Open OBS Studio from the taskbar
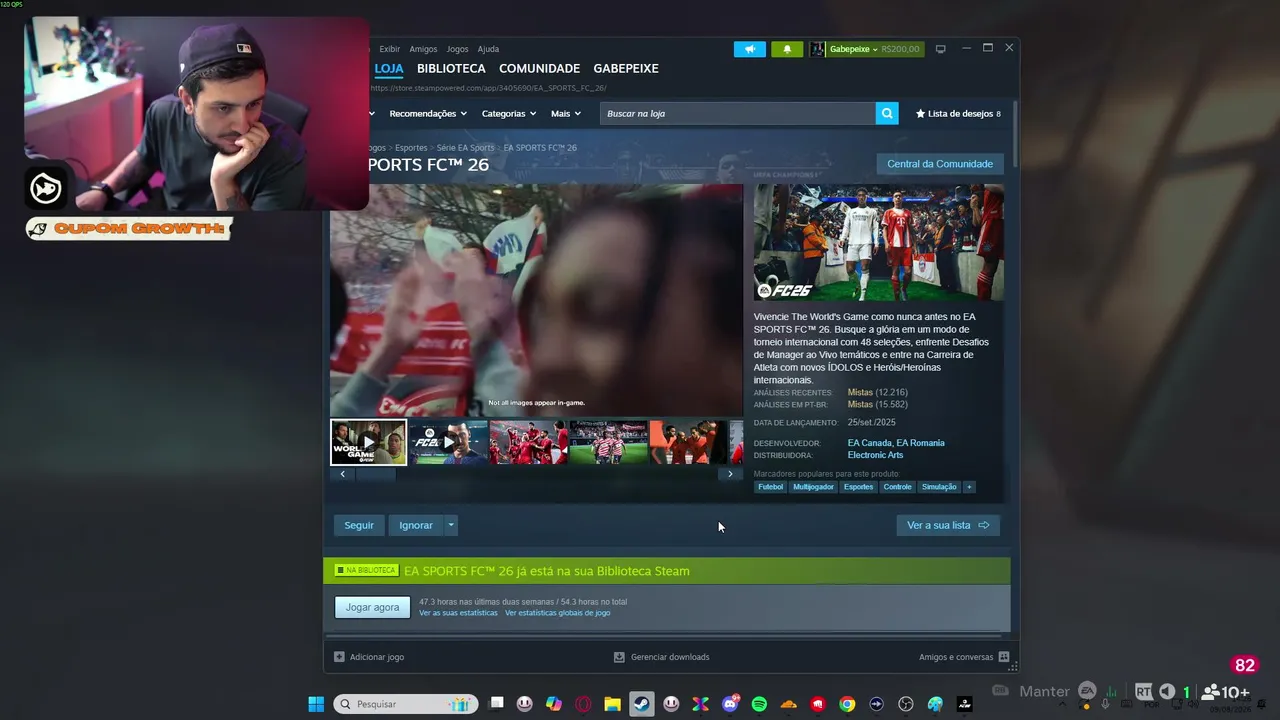 [x=906, y=704]
